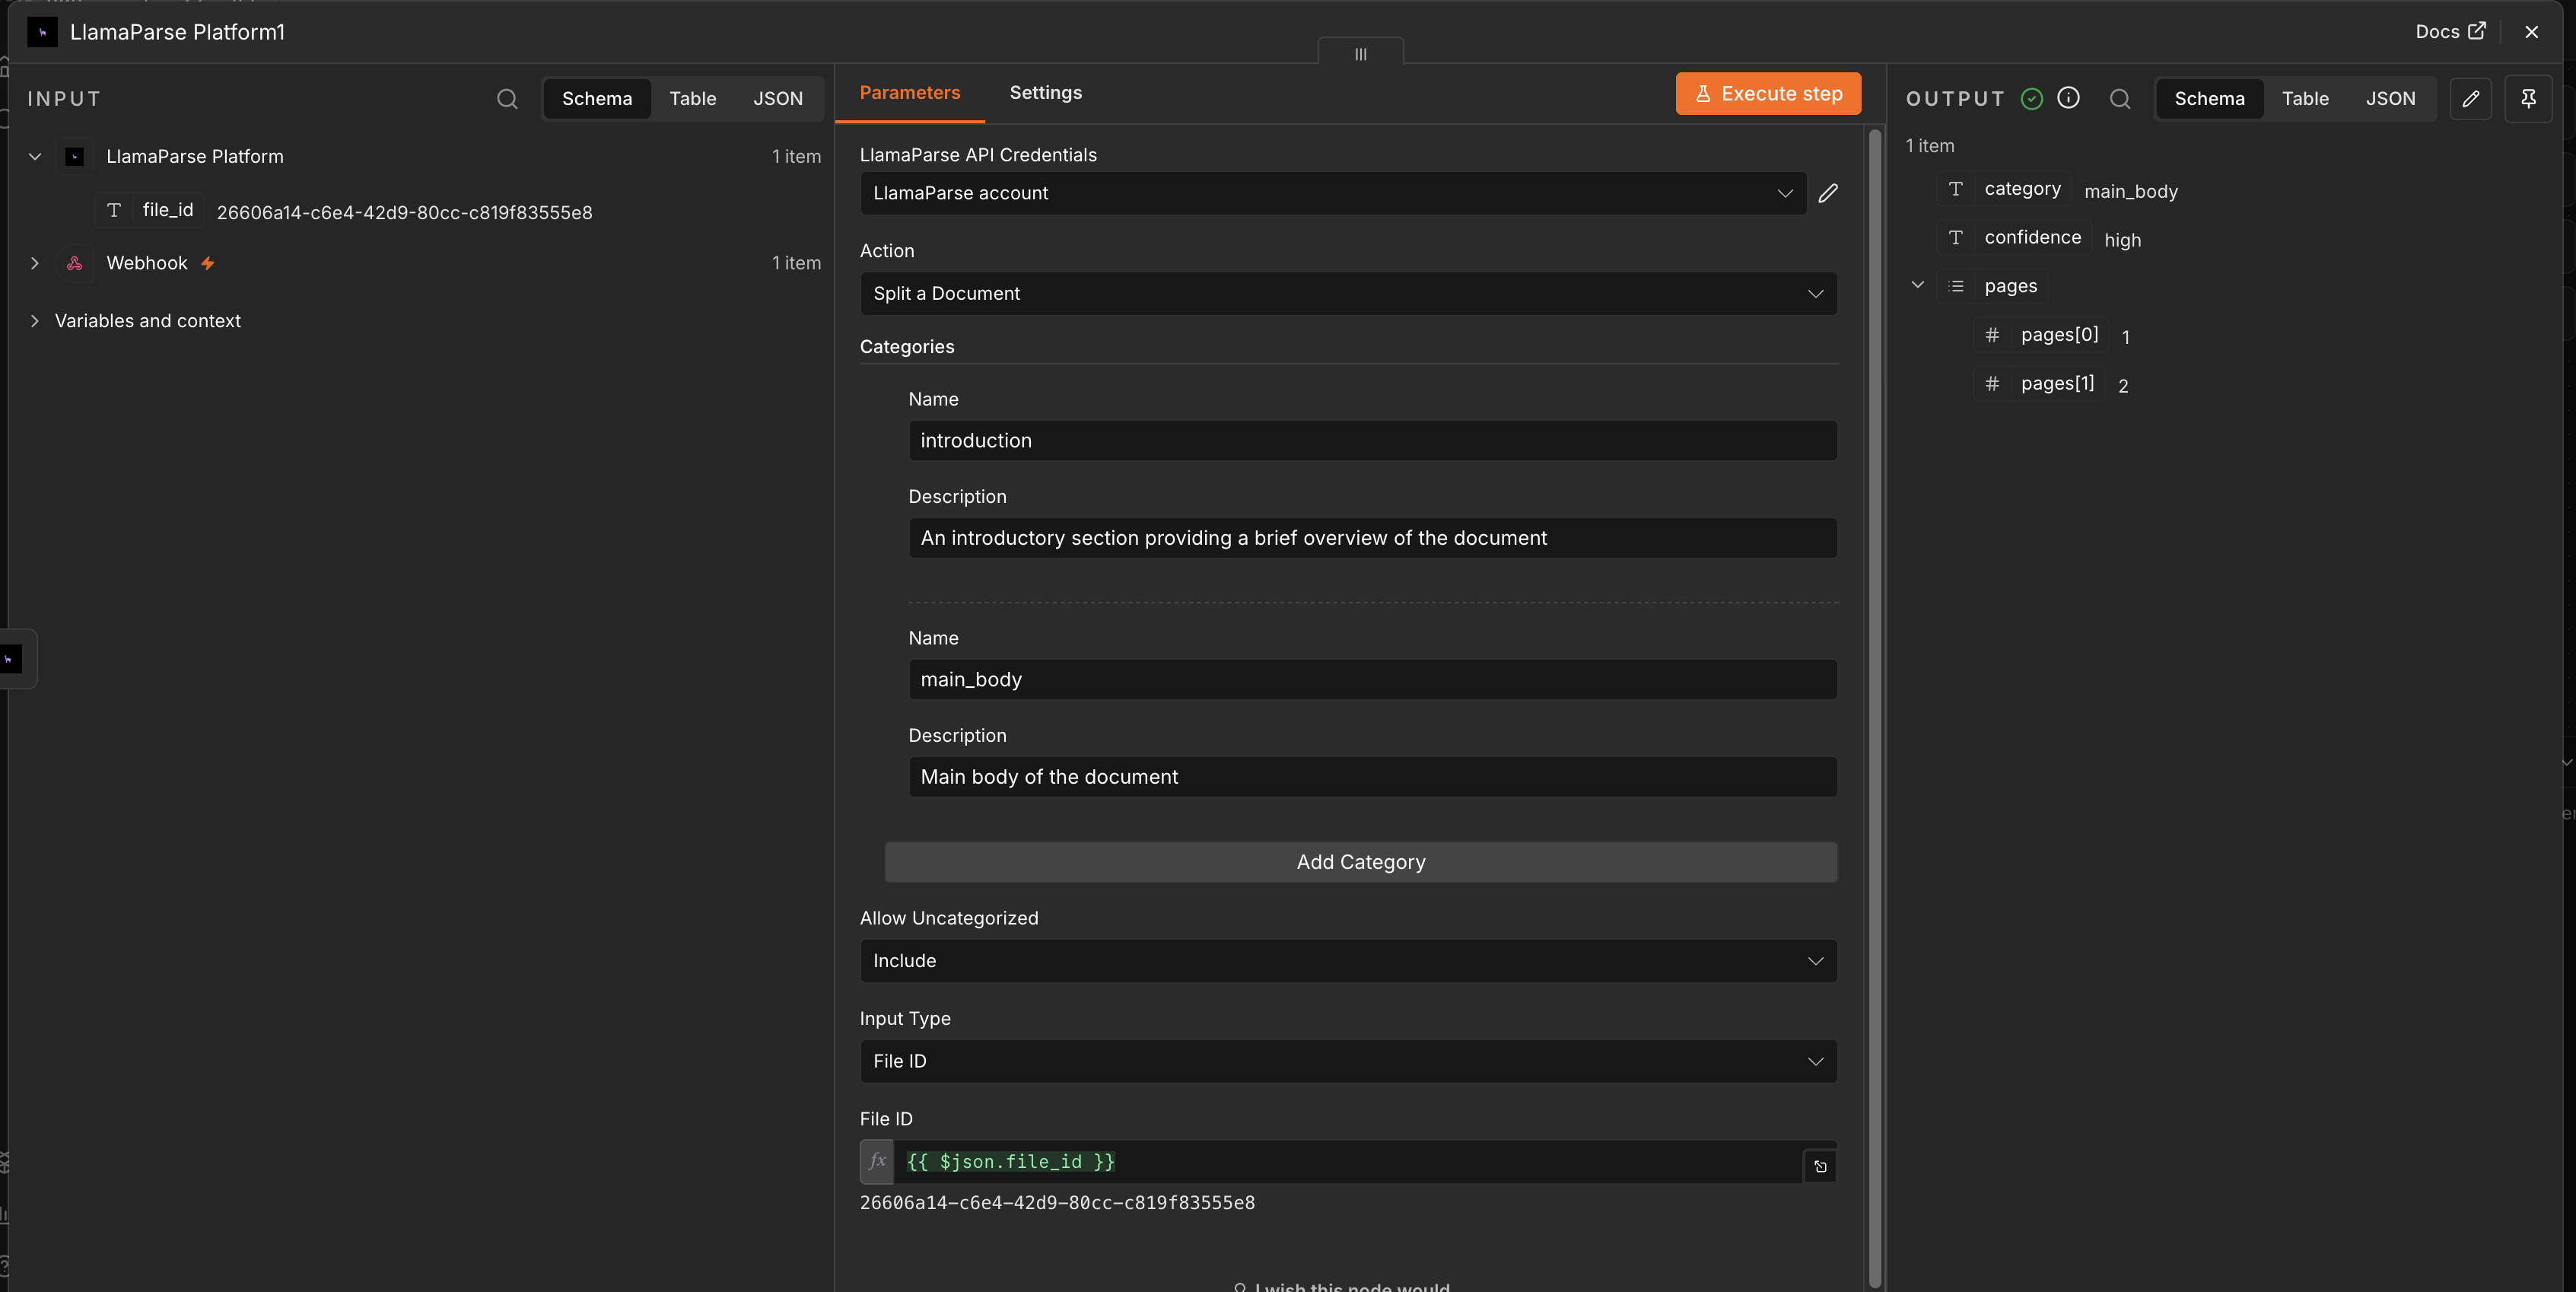Click the Webhook trigger lightning bolt
The height and width of the screenshot is (1292, 2576).
pyautogui.click(x=208, y=263)
